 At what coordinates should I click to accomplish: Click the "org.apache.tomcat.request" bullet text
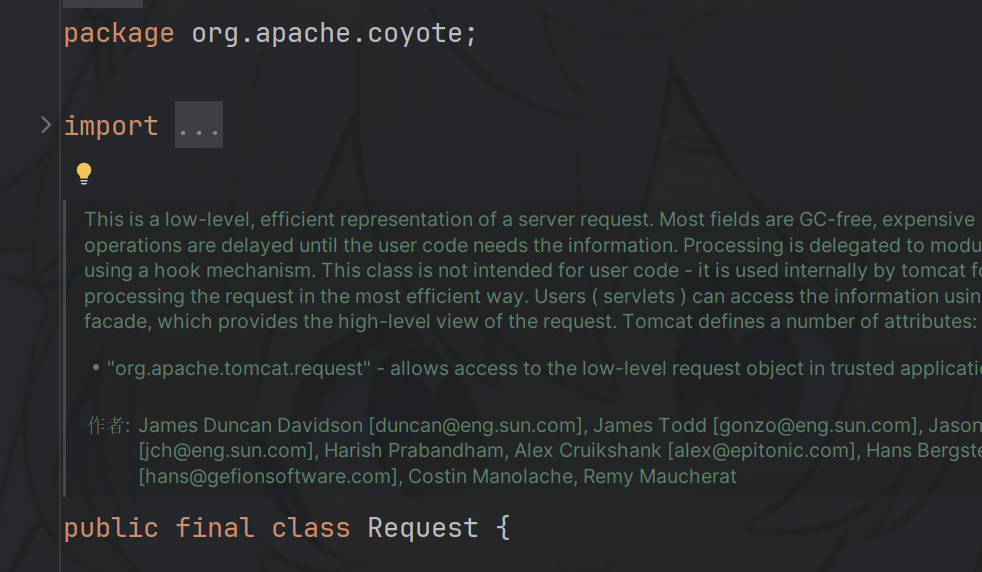[239, 368]
